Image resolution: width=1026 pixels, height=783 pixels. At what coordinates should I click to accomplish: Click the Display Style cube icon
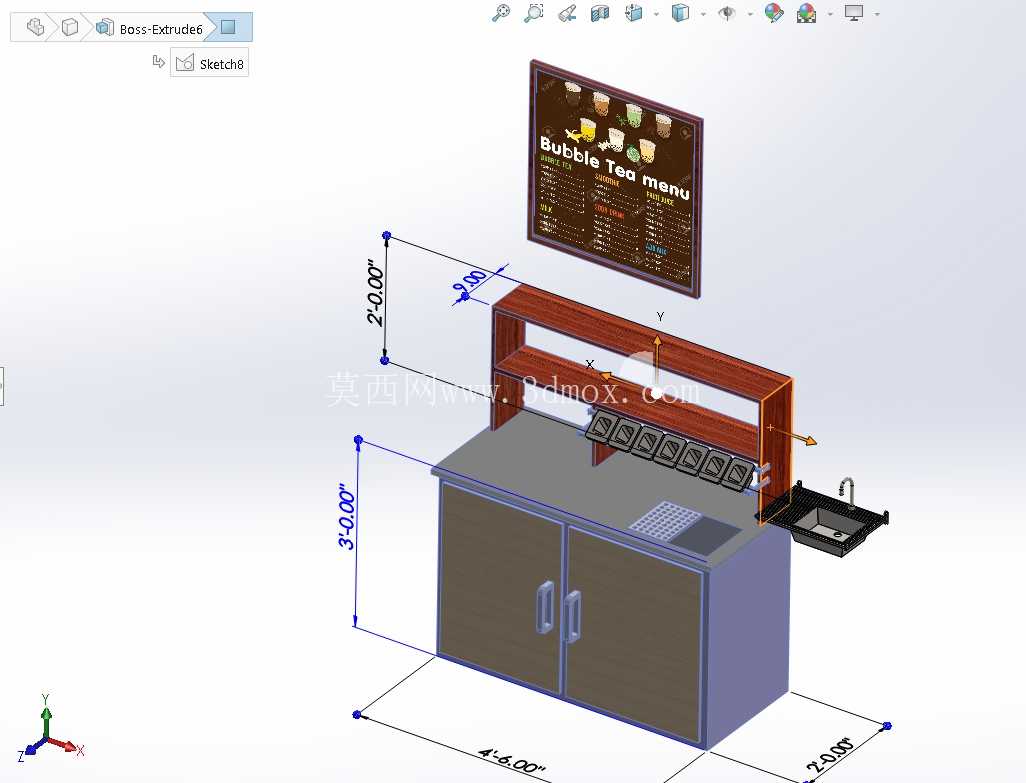(681, 12)
